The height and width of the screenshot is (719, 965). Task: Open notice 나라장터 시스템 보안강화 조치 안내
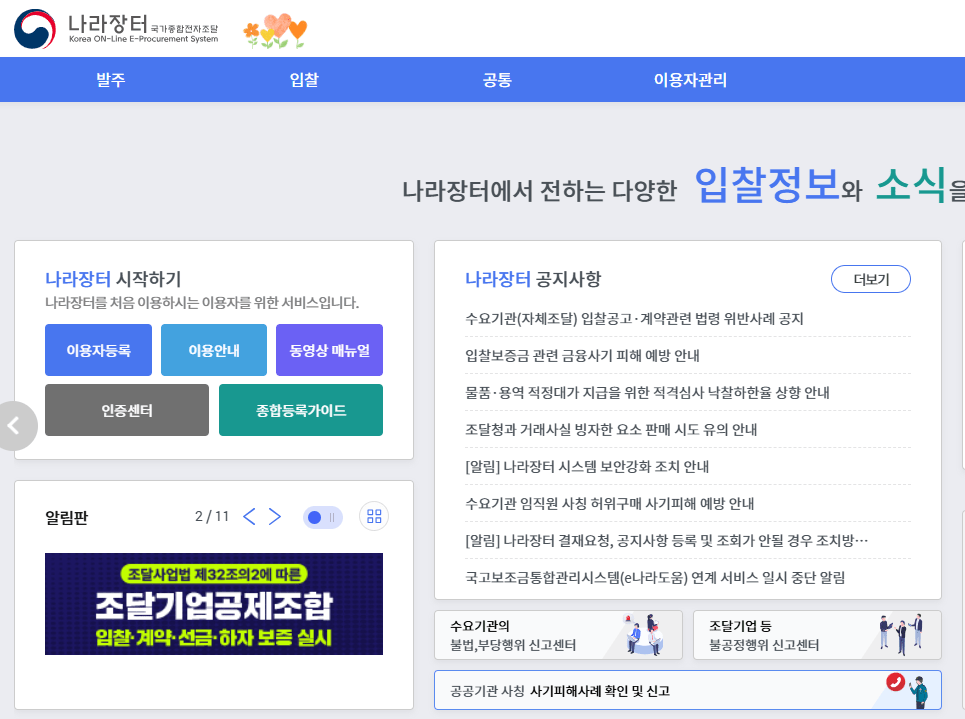[587, 467]
